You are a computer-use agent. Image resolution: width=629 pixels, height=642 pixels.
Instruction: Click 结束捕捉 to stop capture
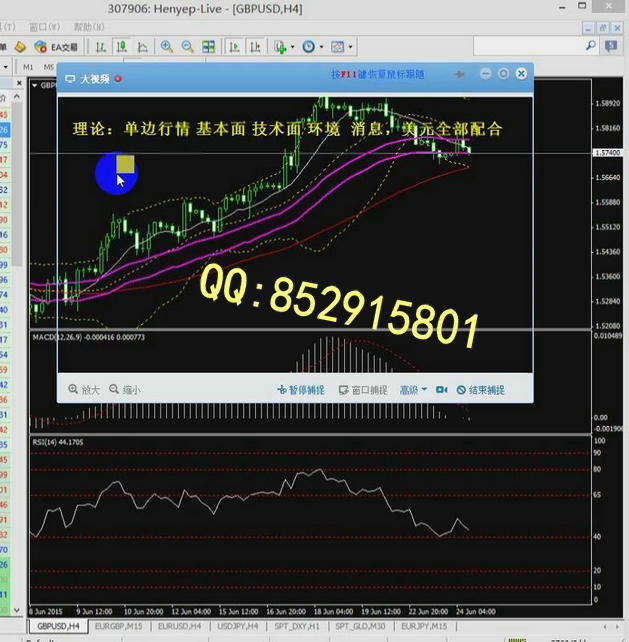coord(480,390)
